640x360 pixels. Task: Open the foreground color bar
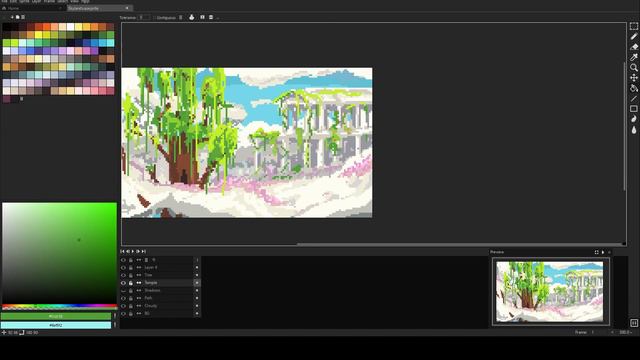tap(56, 316)
